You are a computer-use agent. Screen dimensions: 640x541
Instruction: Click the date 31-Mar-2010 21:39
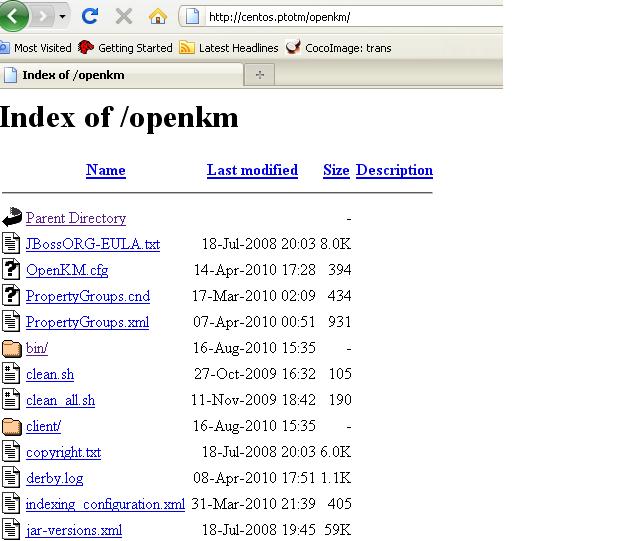253,504
